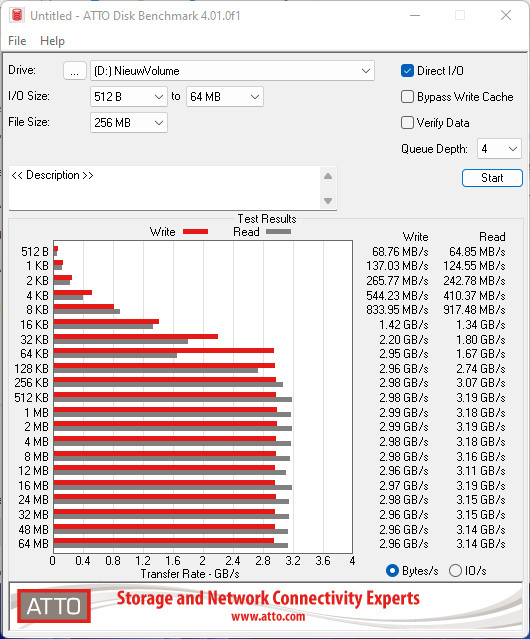Select the IO/s radio button

click(x=455, y=571)
